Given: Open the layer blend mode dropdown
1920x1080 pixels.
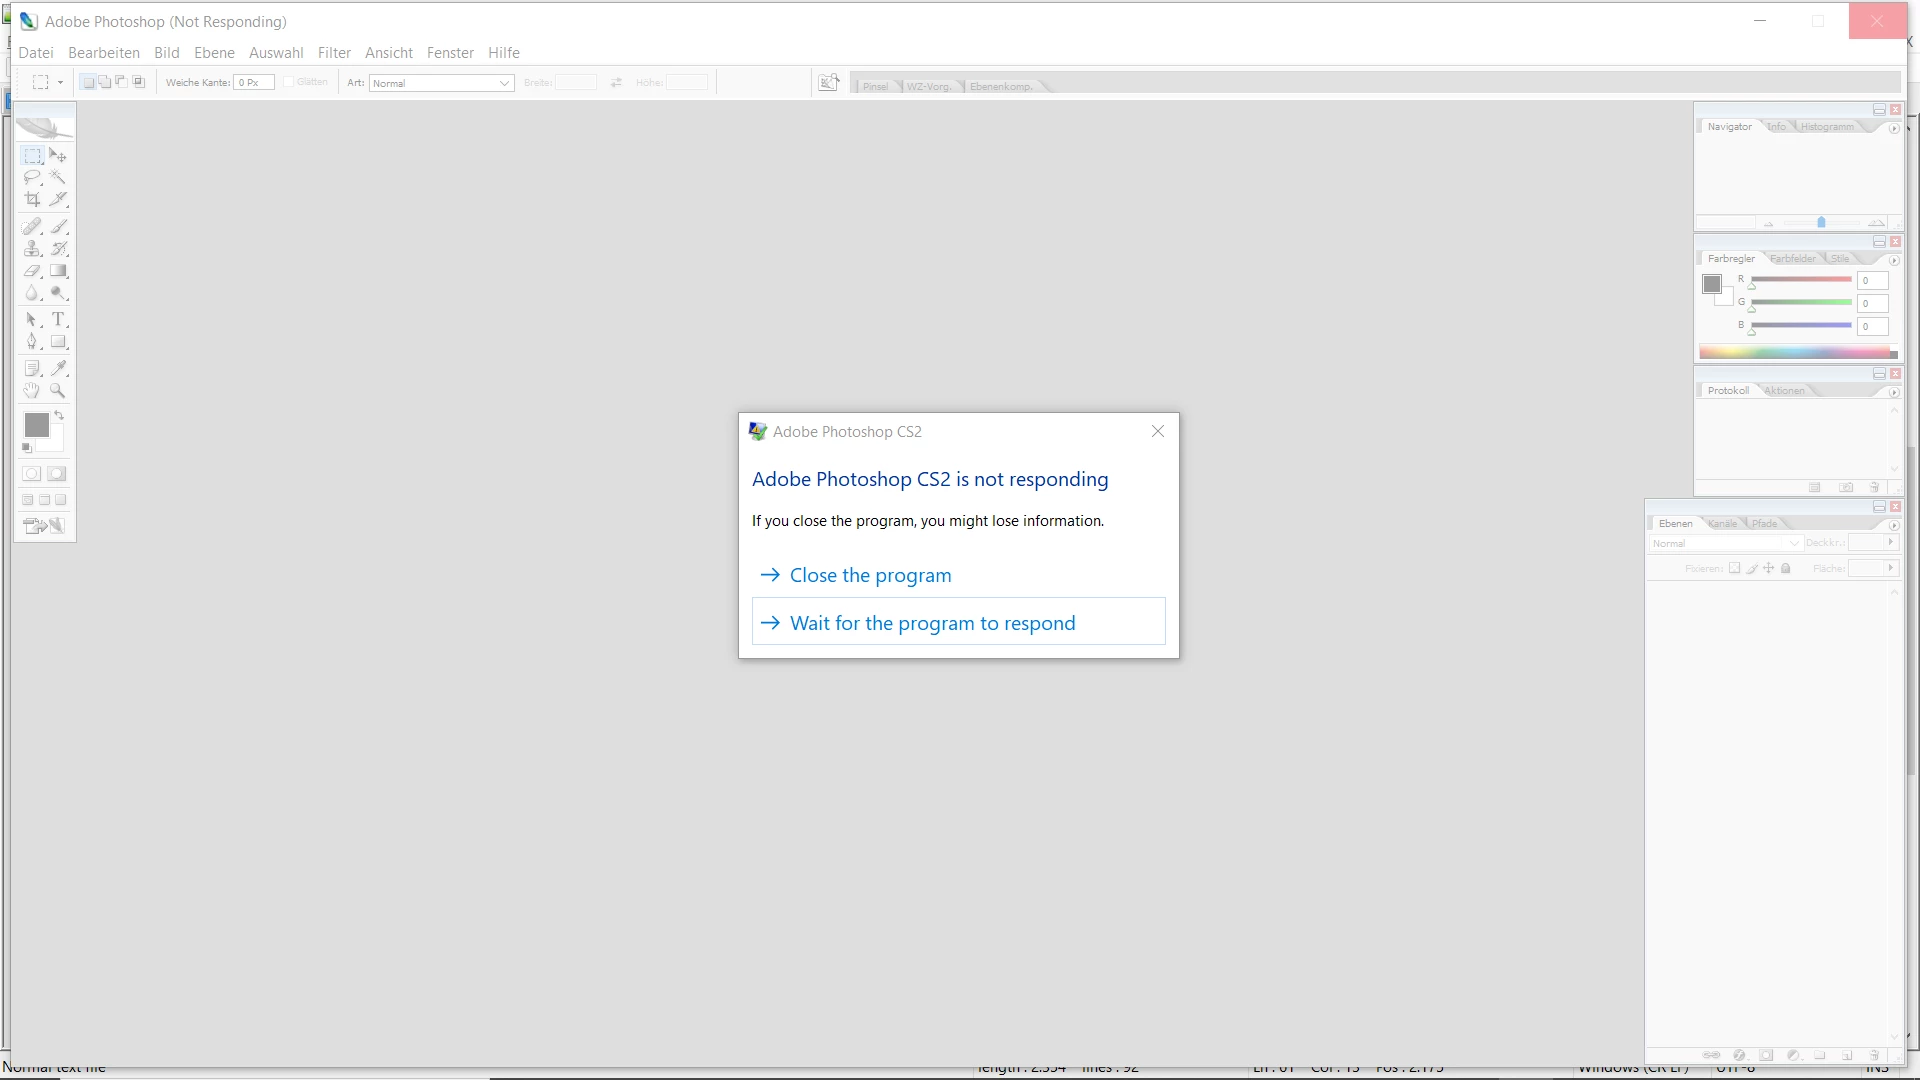Looking at the screenshot, I should [1725, 543].
